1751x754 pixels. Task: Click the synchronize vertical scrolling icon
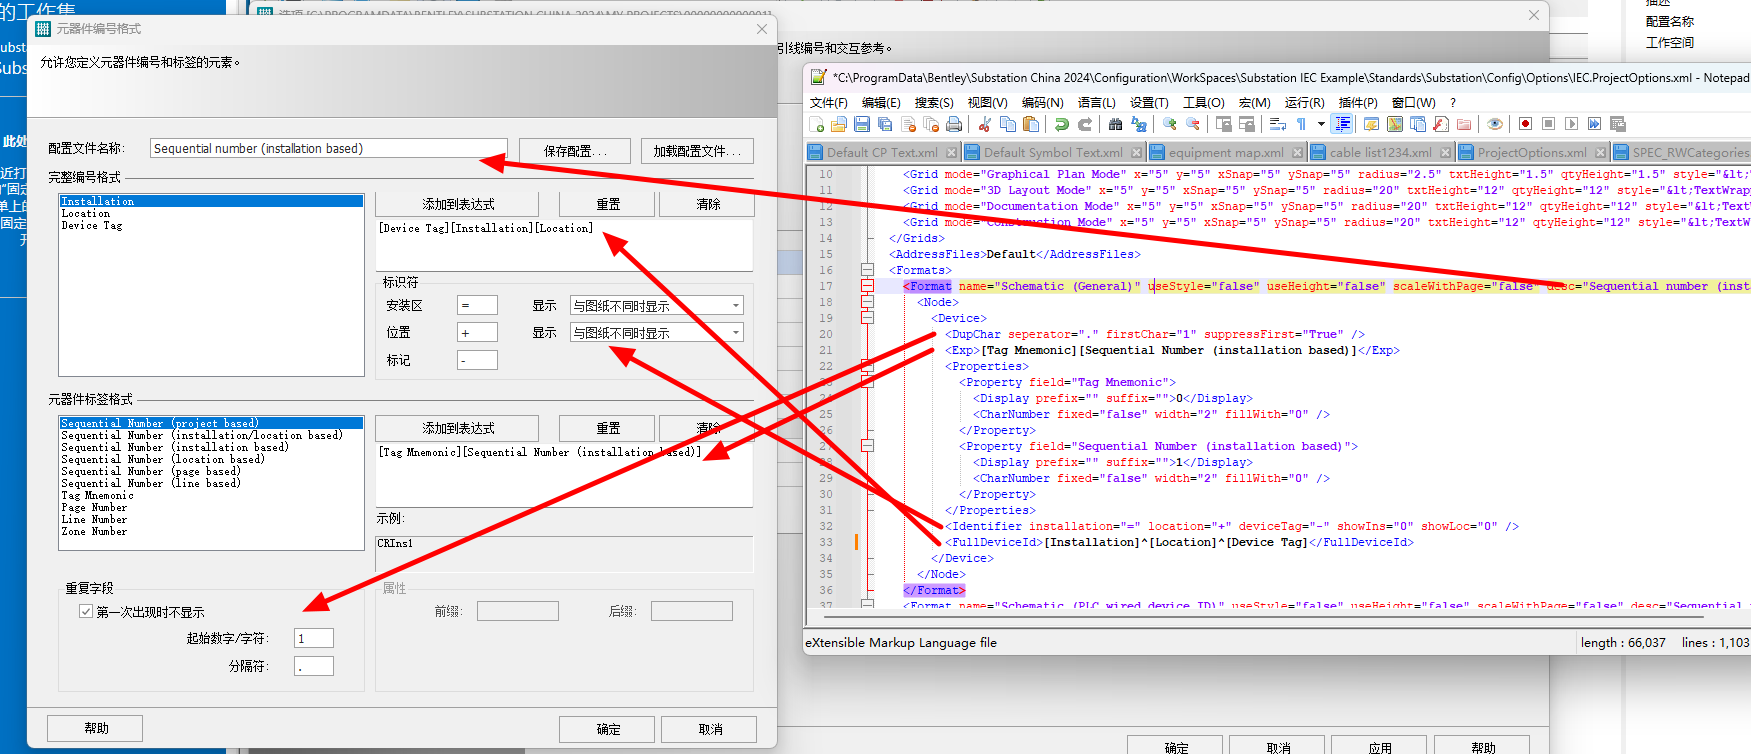[1224, 124]
